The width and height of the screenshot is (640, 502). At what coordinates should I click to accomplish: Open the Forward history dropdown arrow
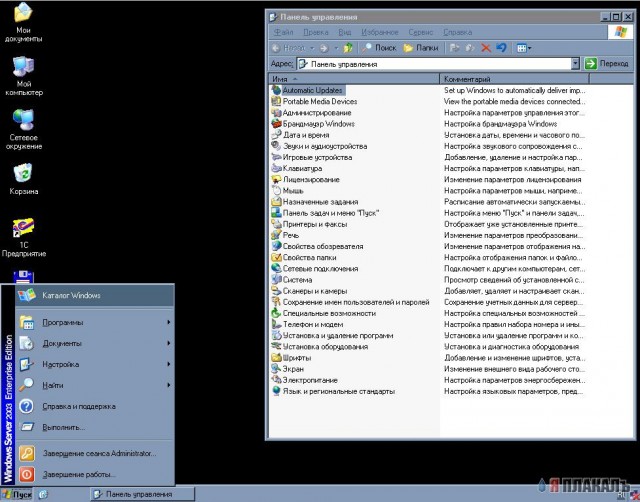pos(336,48)
